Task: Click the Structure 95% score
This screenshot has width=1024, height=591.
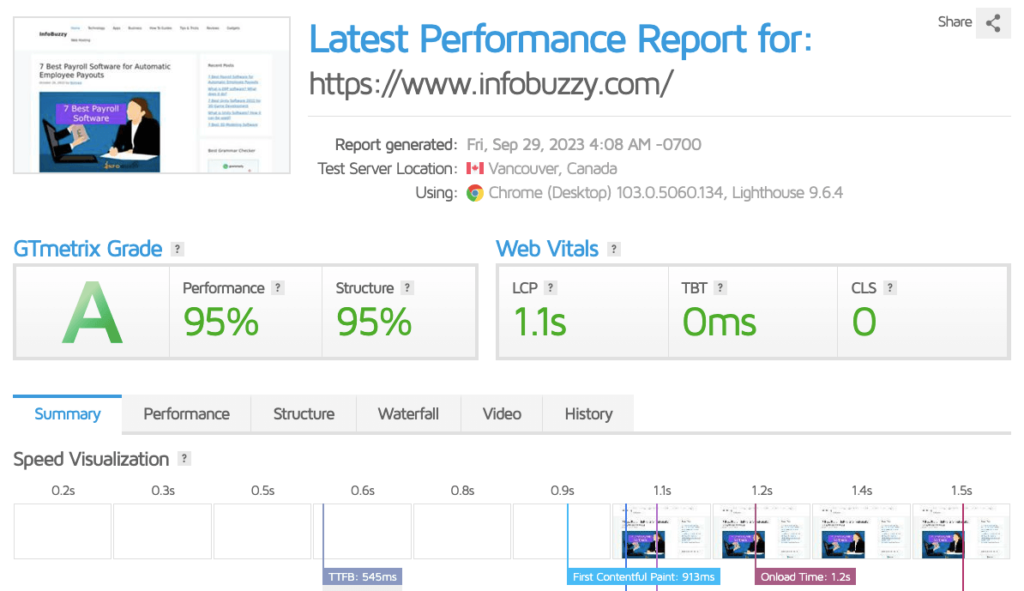Action: click(374, 322)
